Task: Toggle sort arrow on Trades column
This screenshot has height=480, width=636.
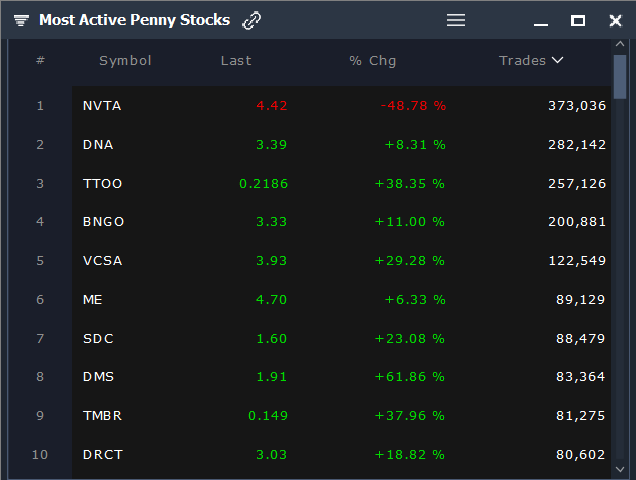Action: [x=558, y=60]
